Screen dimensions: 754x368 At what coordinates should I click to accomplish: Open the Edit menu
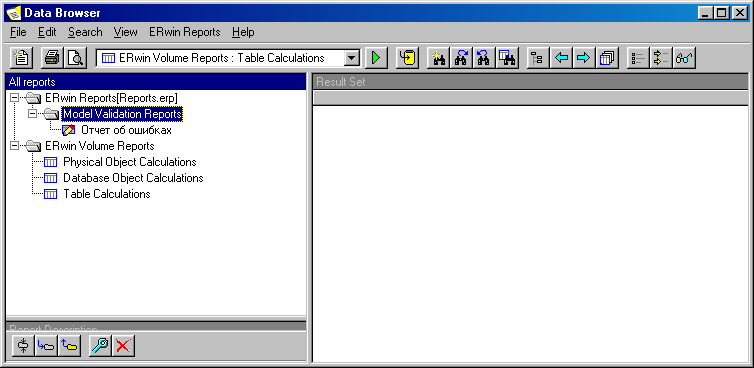tap(47, 32)
